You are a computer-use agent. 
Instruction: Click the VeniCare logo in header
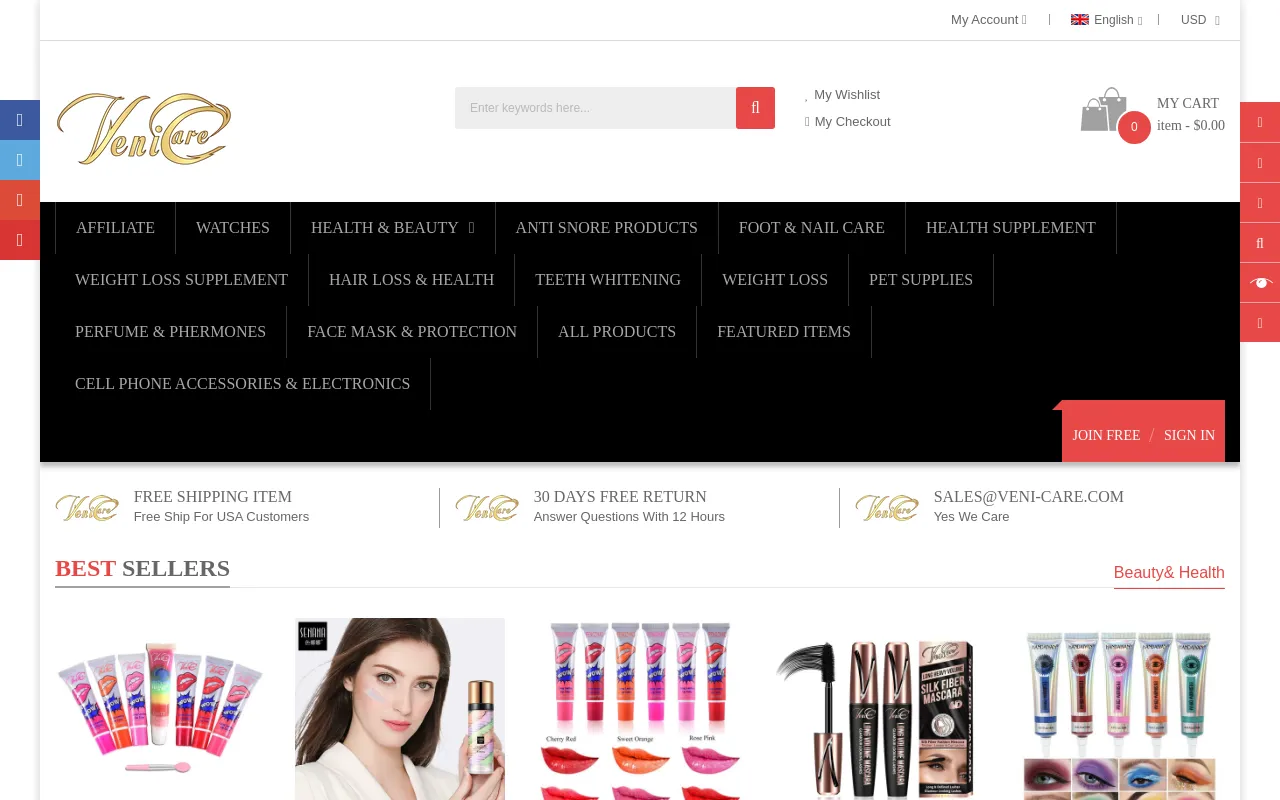(x=144, y=128)
